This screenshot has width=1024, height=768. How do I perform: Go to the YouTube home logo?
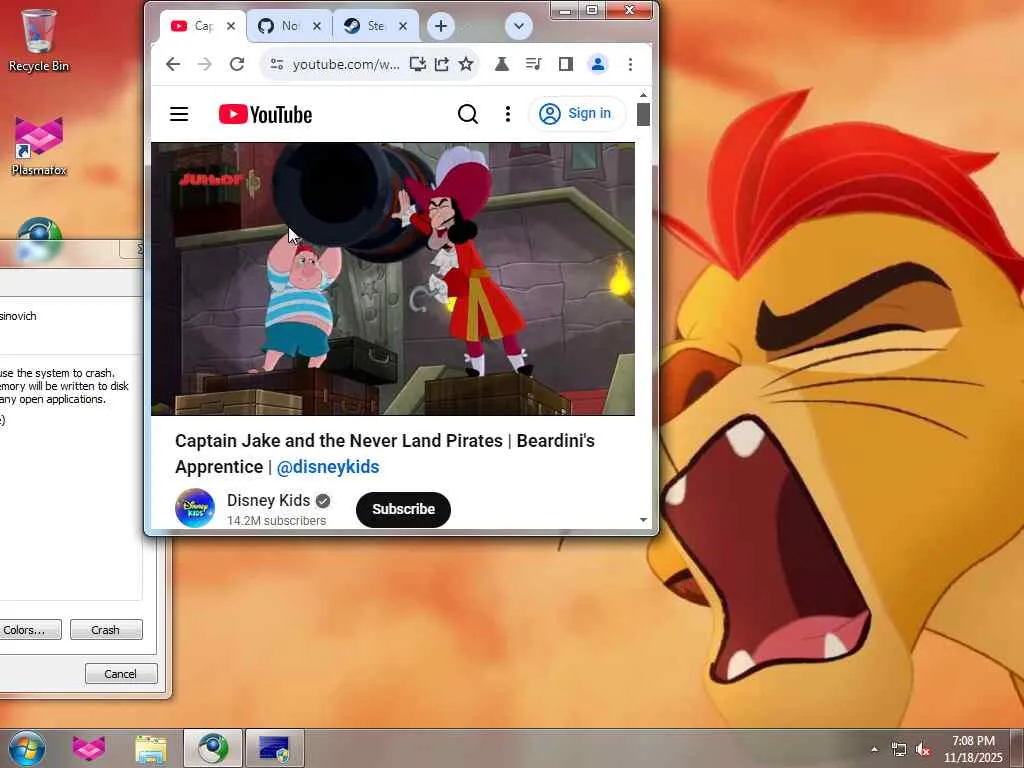(265, 114)
